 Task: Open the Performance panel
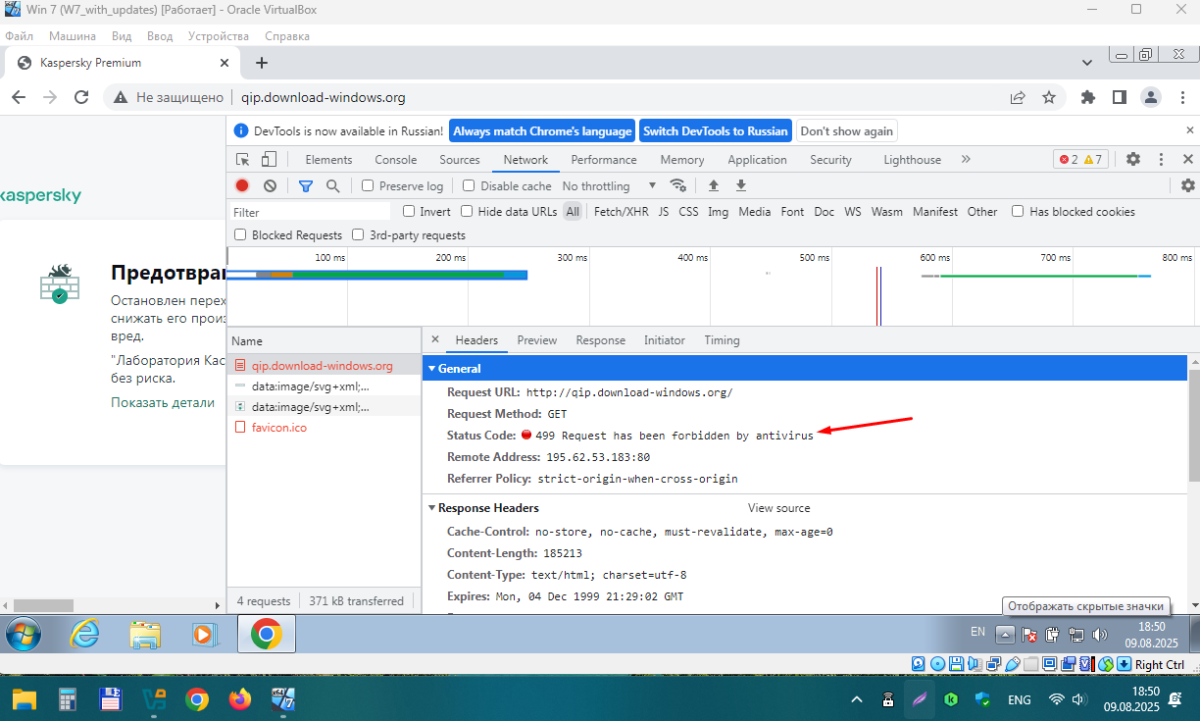click(604, 160)
